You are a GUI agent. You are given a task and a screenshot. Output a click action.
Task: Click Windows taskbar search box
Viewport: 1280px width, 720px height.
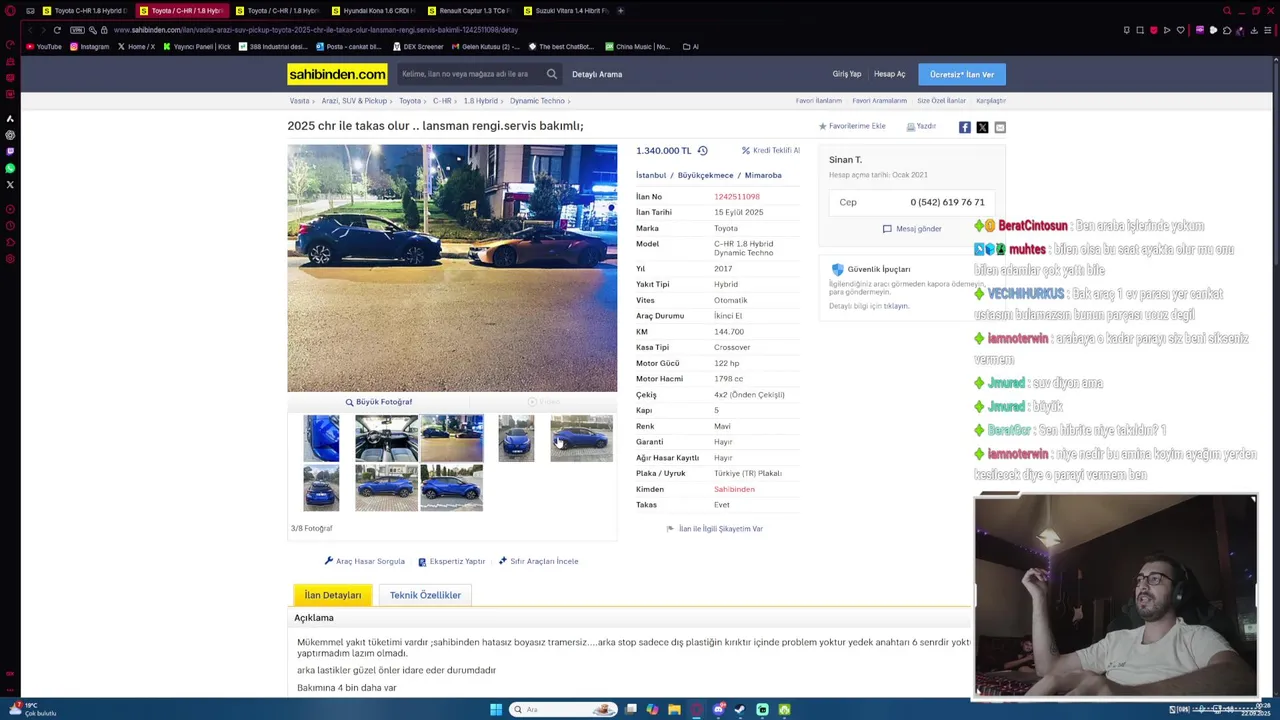[x=563, y=710]
